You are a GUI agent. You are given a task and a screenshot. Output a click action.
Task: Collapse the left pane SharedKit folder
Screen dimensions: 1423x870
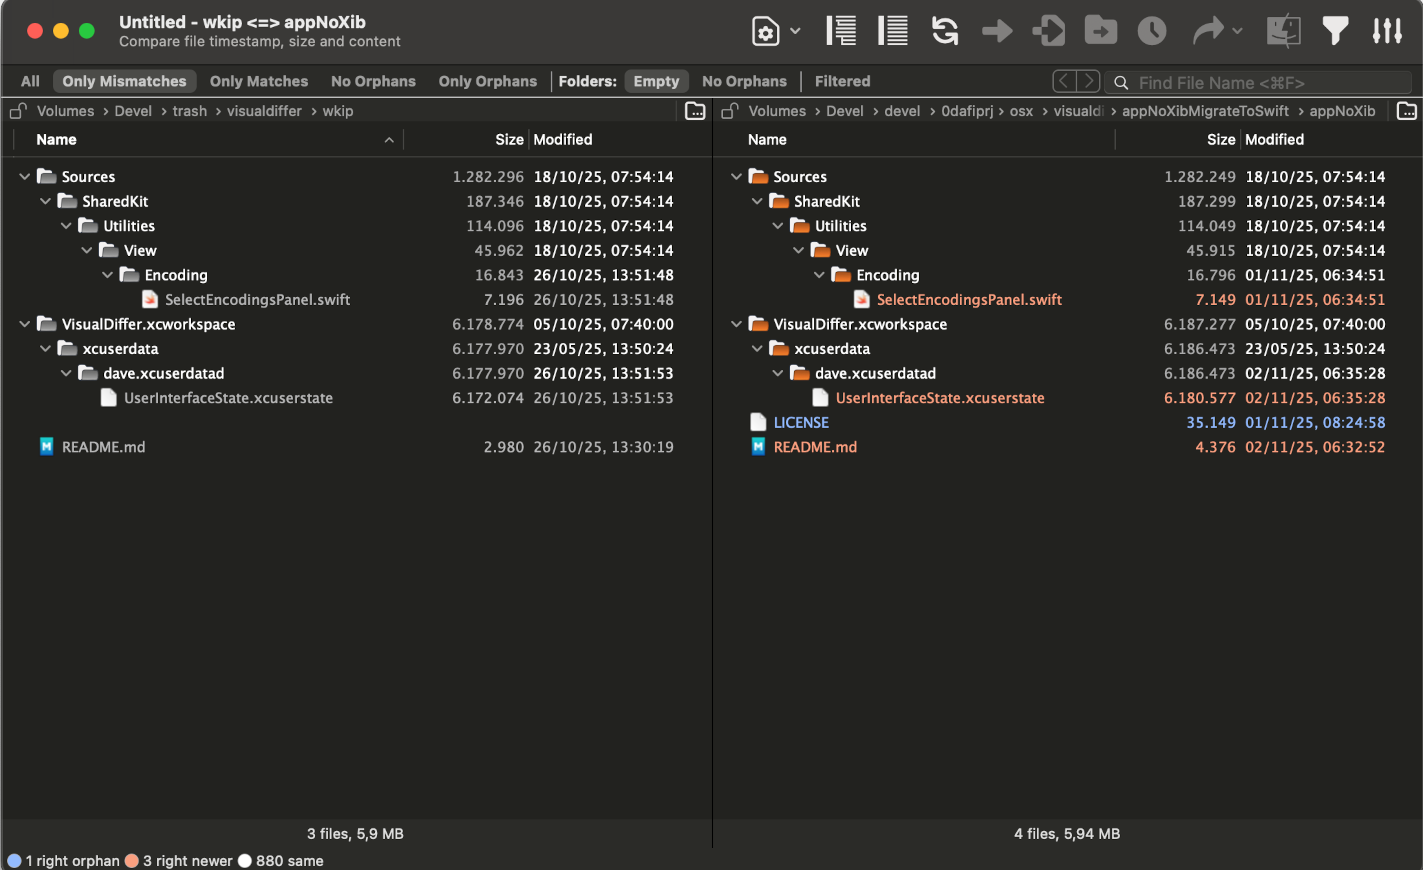point(45,201)
